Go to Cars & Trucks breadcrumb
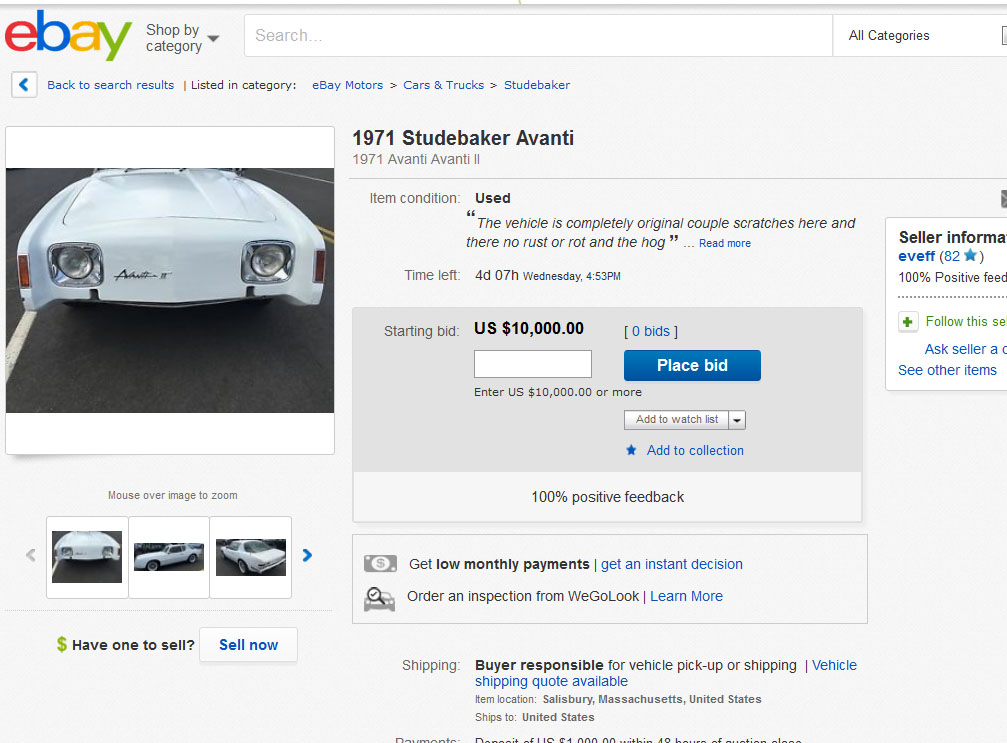The image size is (1007, 743). pos(443,85)
